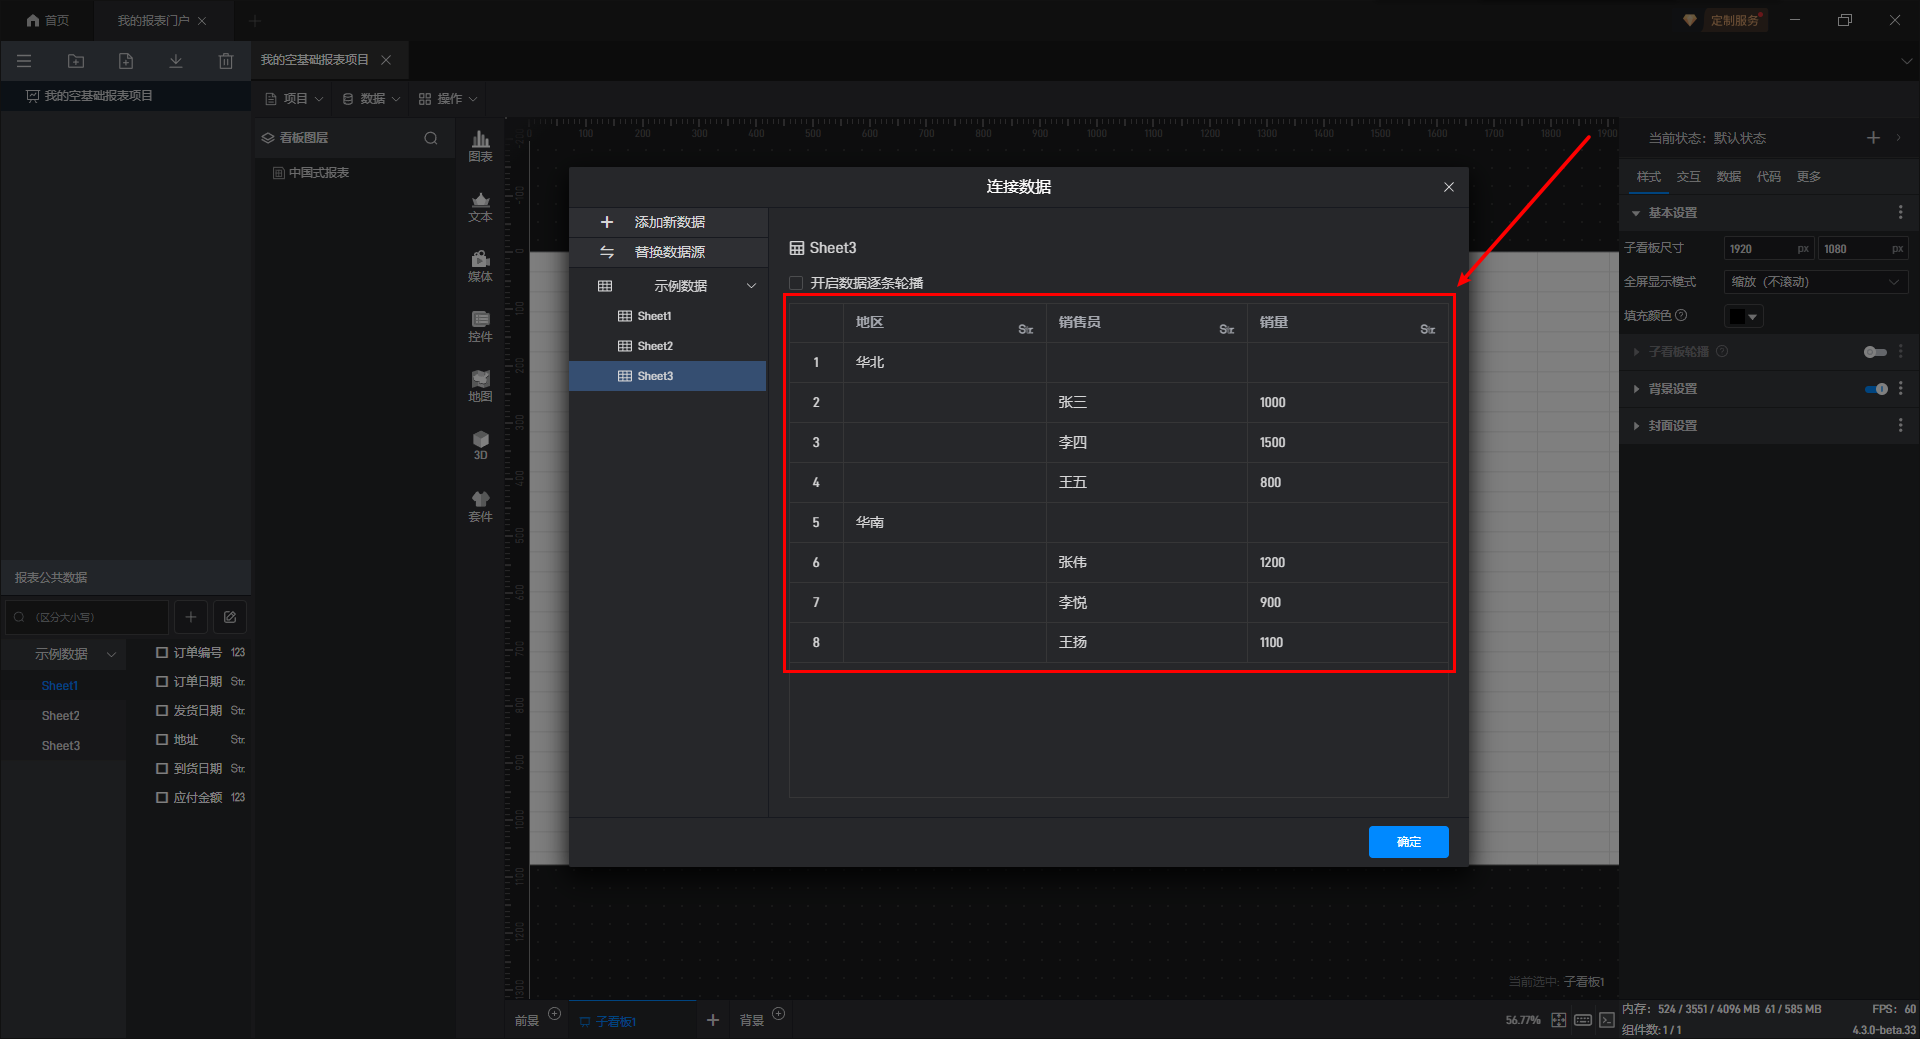Open the 3D component panel
Image resolution: width=1920 pixels, height=1039 pixels.
(480, 445)
